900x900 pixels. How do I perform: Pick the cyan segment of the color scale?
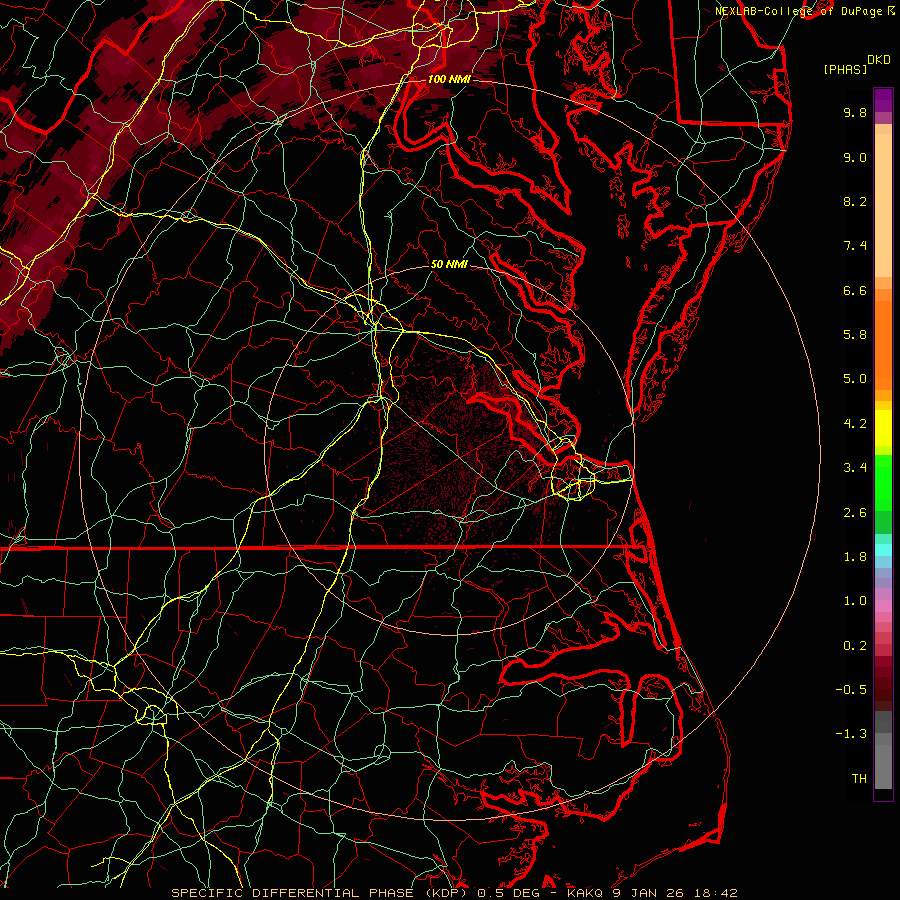(883, 550)
